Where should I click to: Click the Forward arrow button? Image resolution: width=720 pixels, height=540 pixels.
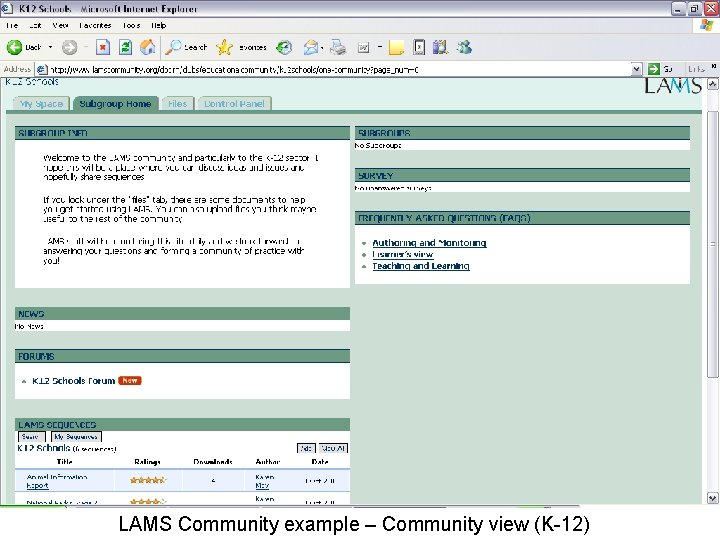[70, 47]
